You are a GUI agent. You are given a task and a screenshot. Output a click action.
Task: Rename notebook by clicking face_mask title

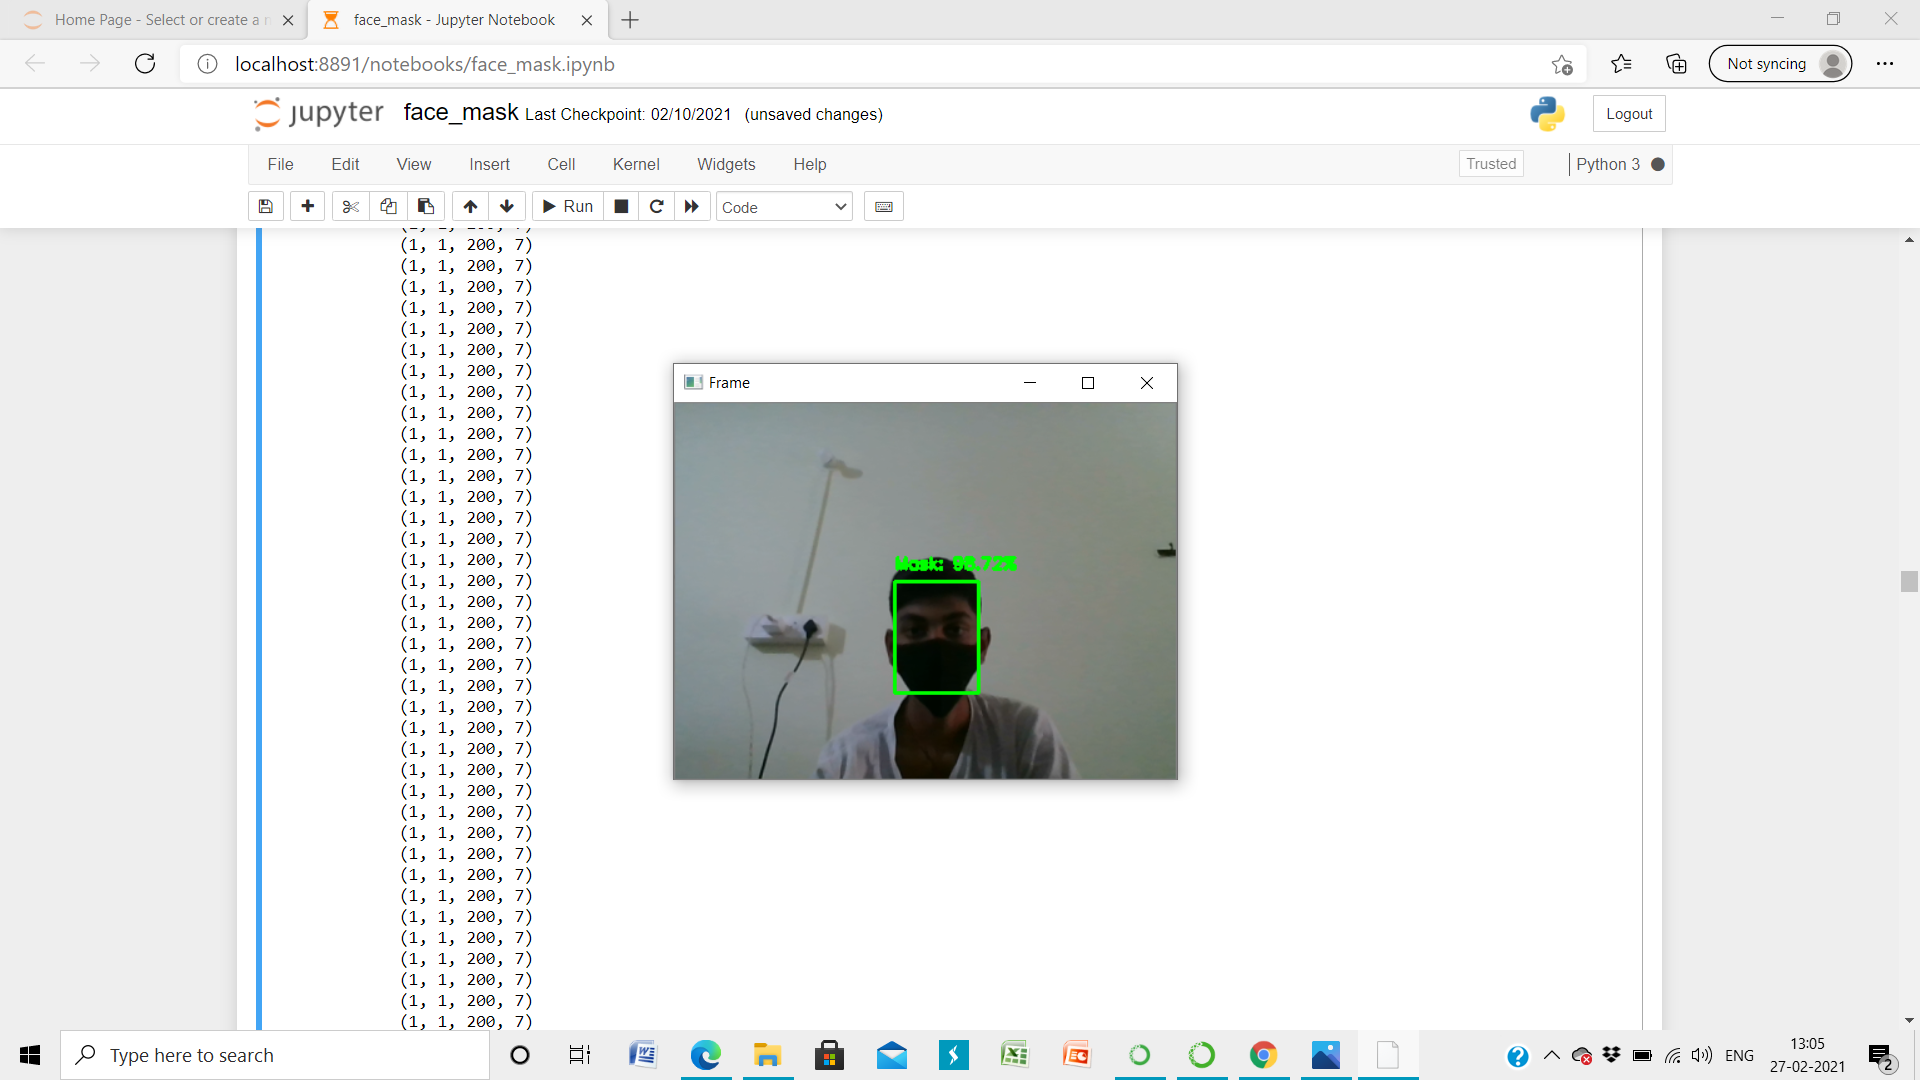coord(461,112)
